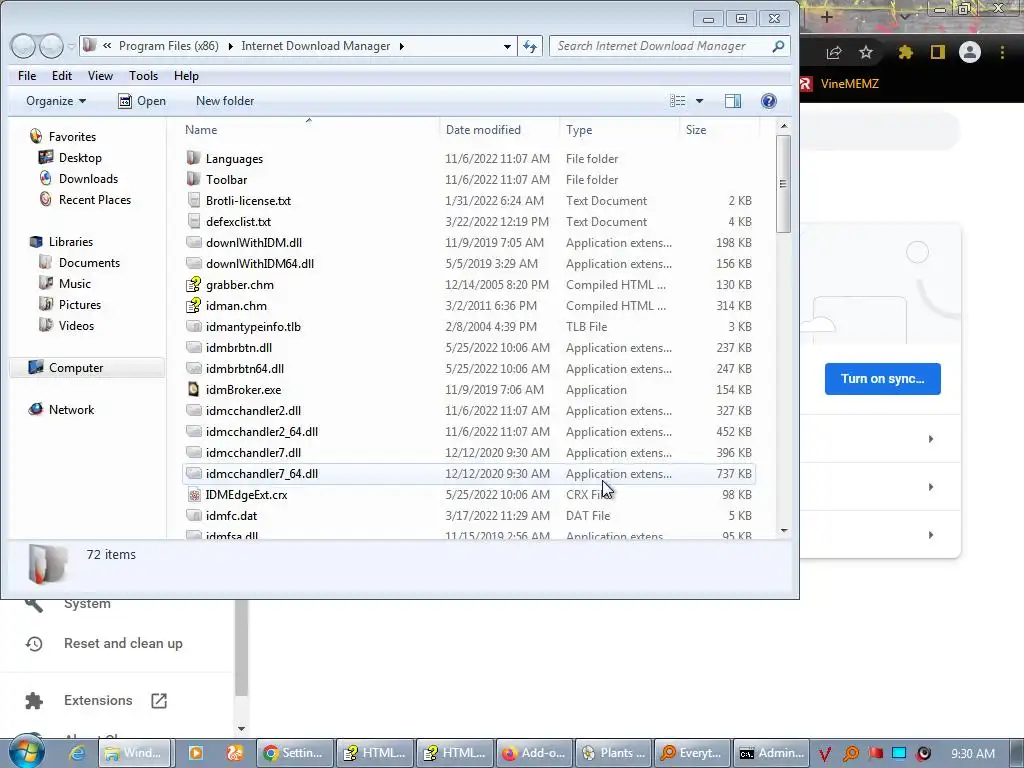Viewport: 1024px width, 768px height.
Task: Open the Organize dropdown
Action: pyautogui.click(x=56, y=101)
